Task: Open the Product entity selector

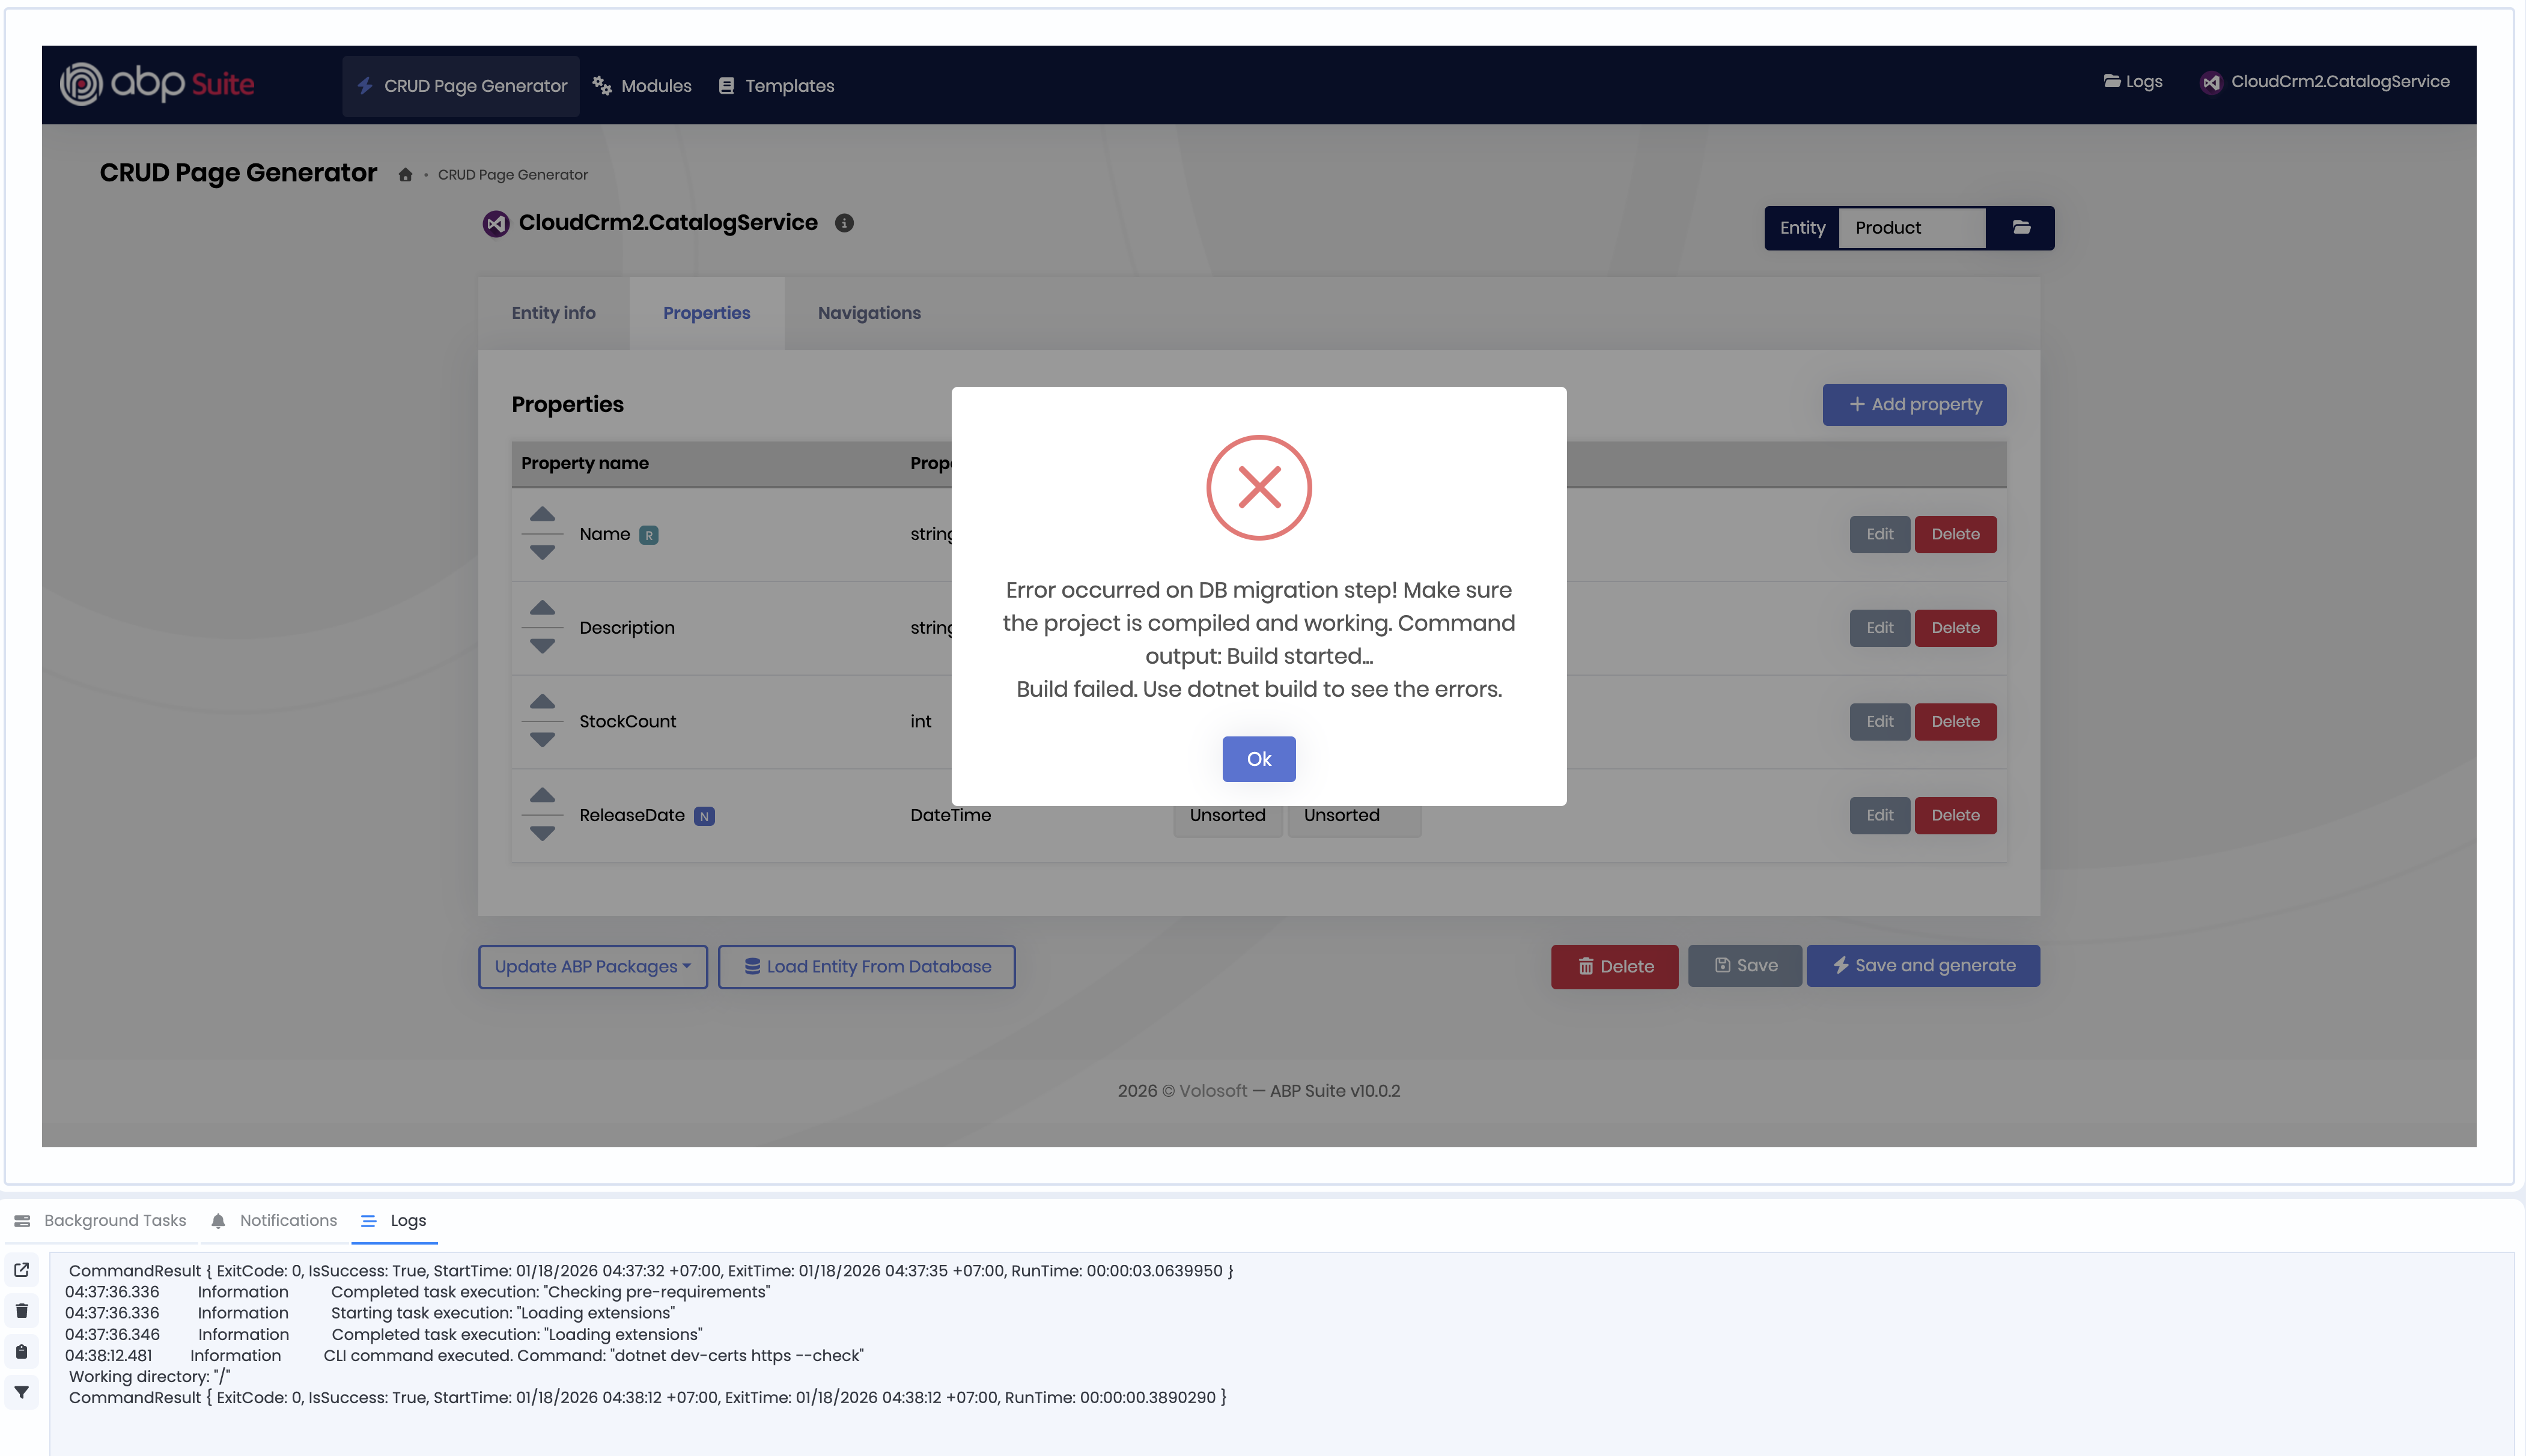Action: coord(1910,228)
